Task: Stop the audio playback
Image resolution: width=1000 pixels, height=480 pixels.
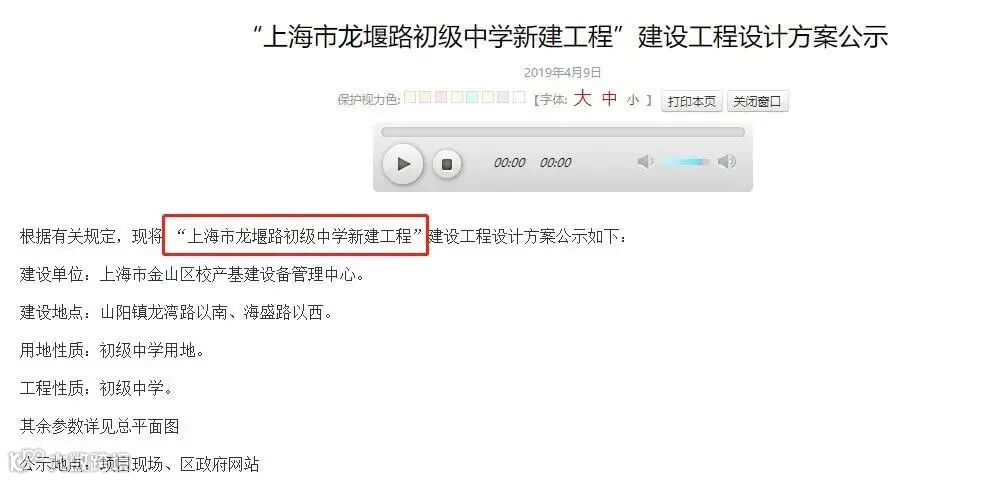Action: 447,164
